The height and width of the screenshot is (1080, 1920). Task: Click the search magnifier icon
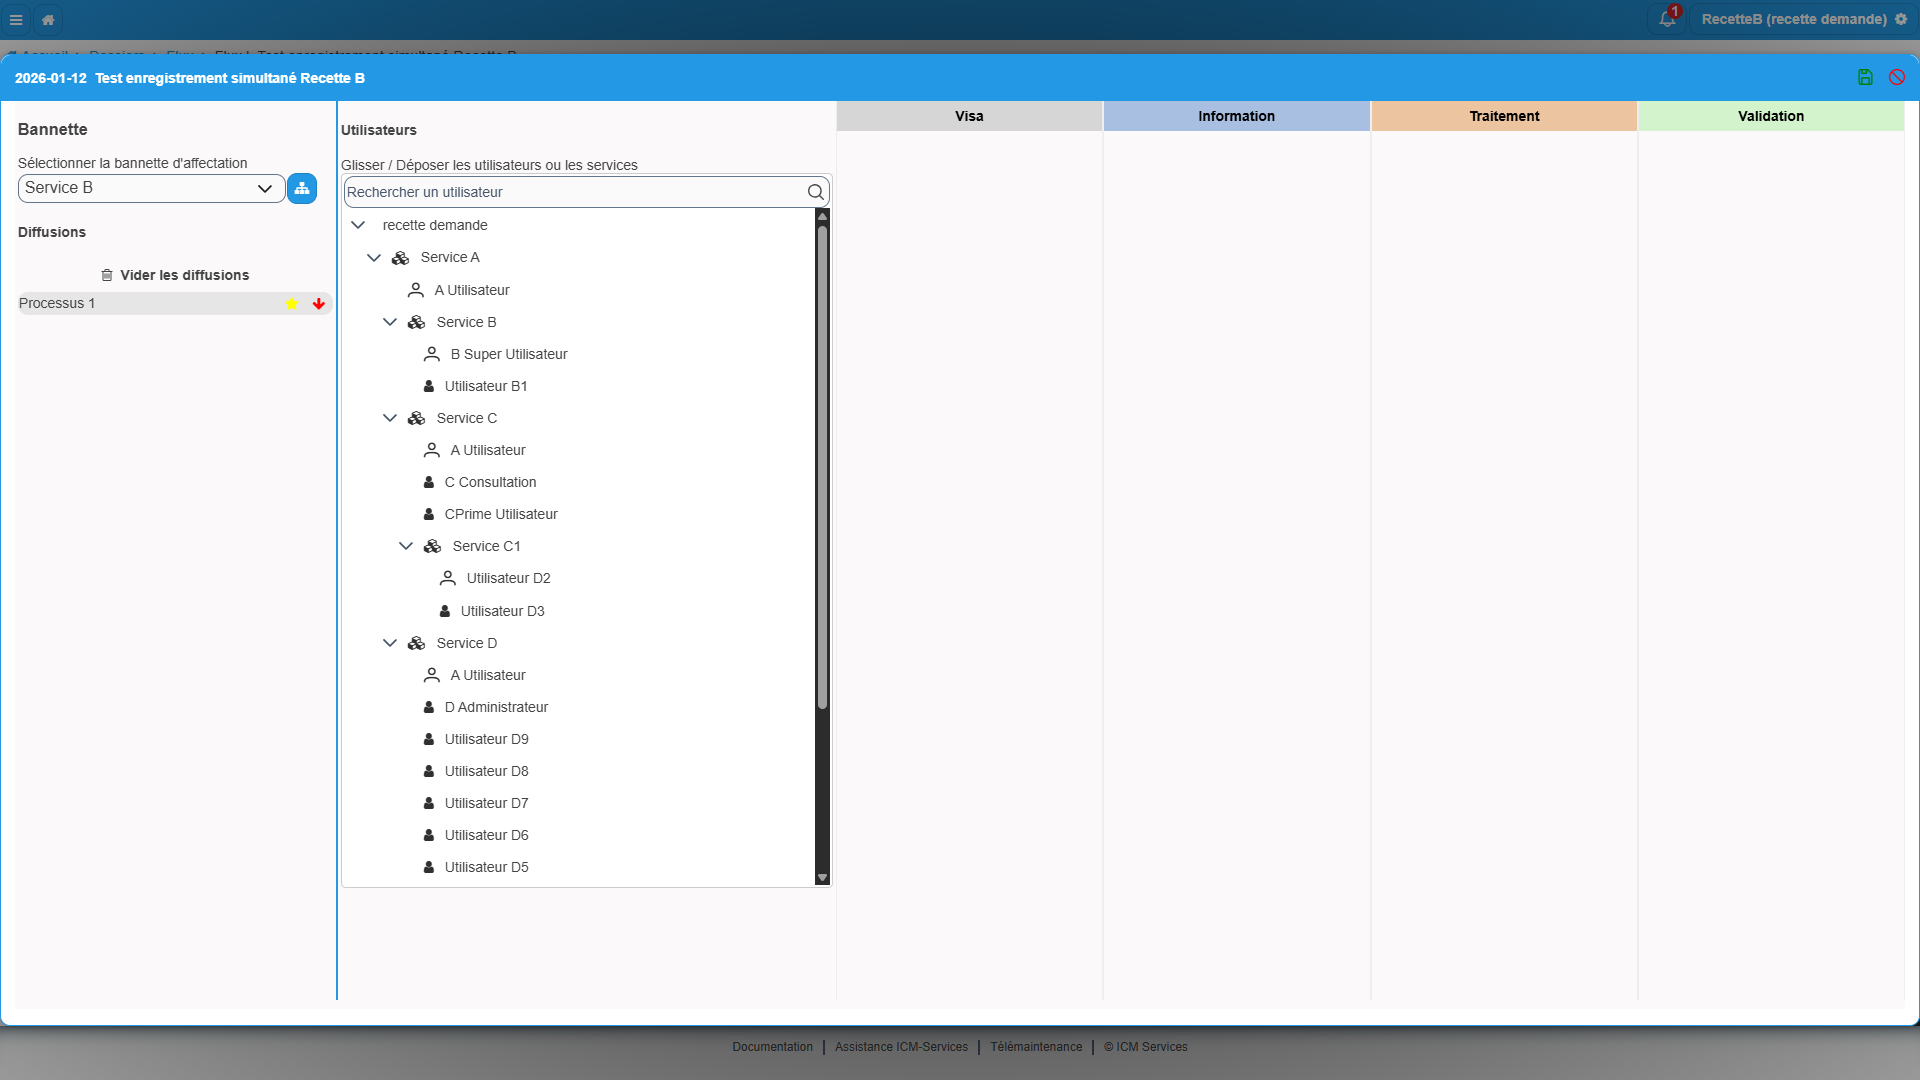coord(816,192)
